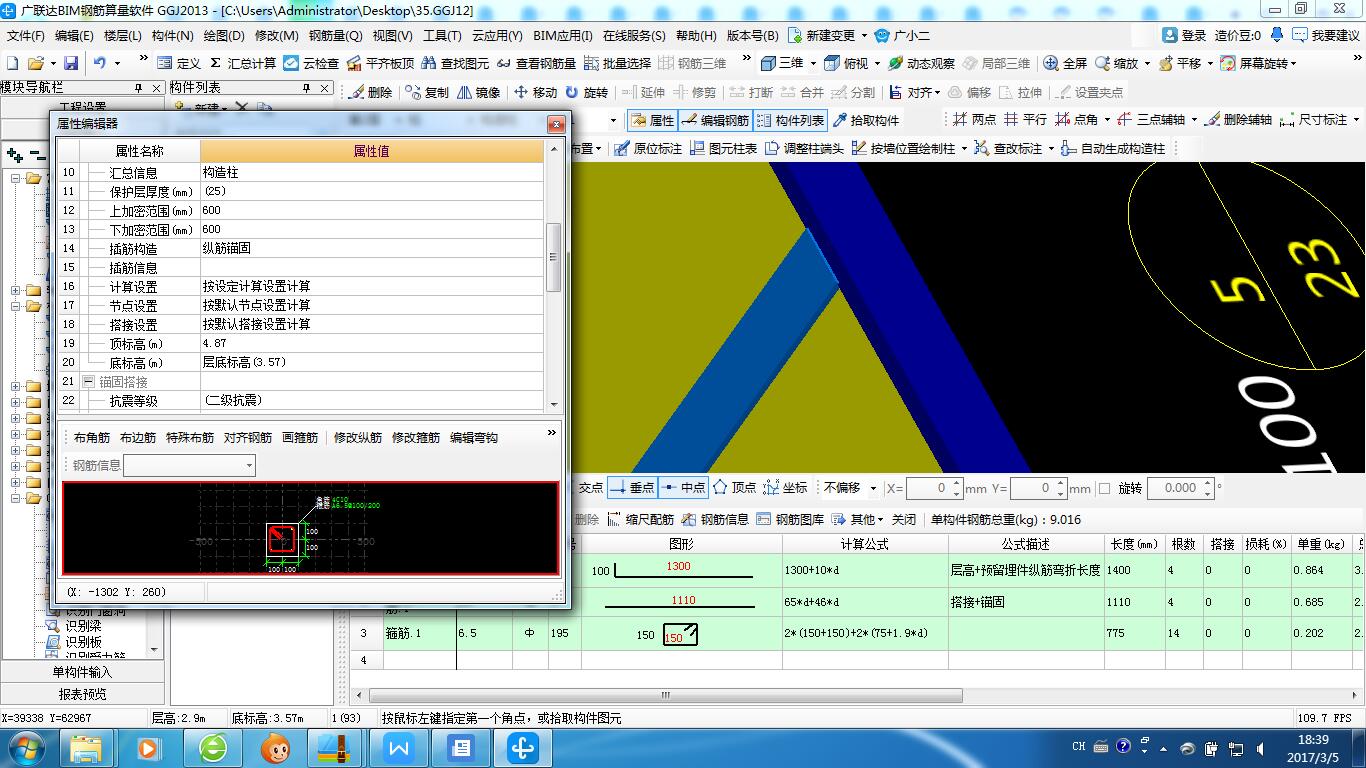Open the 工具(T) menu

click(x=442, y=35)
